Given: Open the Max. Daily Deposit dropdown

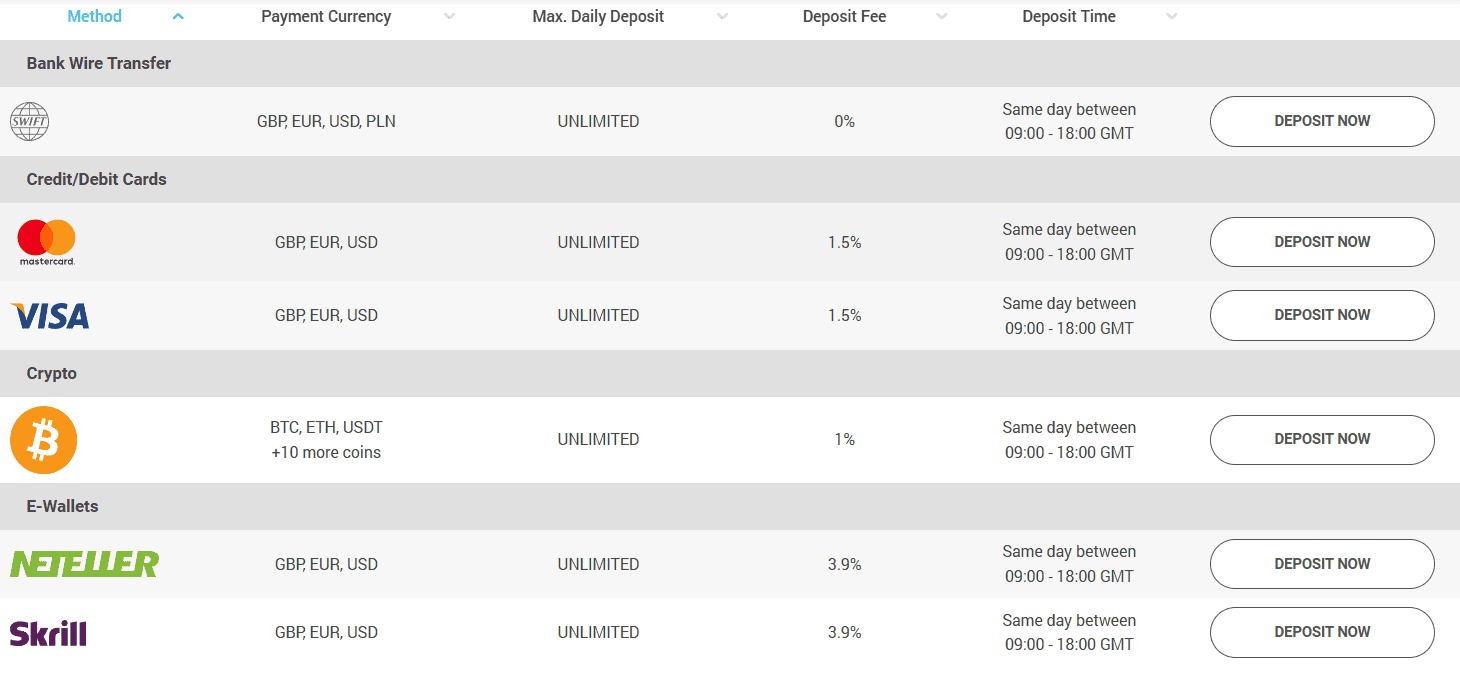Looking at the screenshot, I should [722, 16].
